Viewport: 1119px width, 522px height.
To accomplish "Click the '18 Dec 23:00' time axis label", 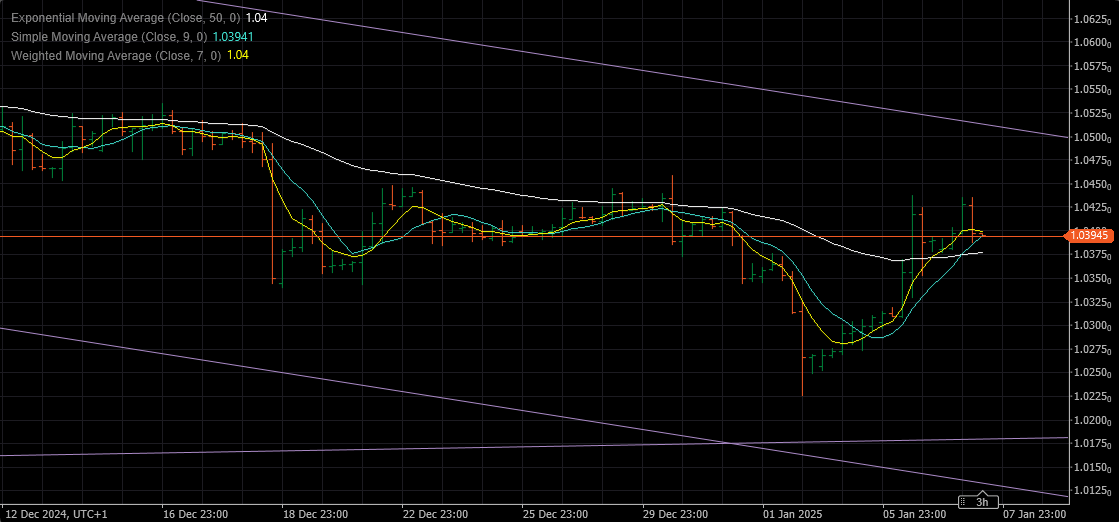I will pyautogui.click(x=316, y=514).
